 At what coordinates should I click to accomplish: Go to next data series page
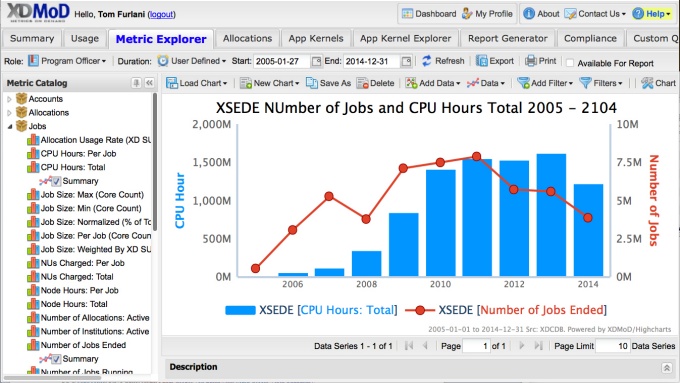point(522,346)
